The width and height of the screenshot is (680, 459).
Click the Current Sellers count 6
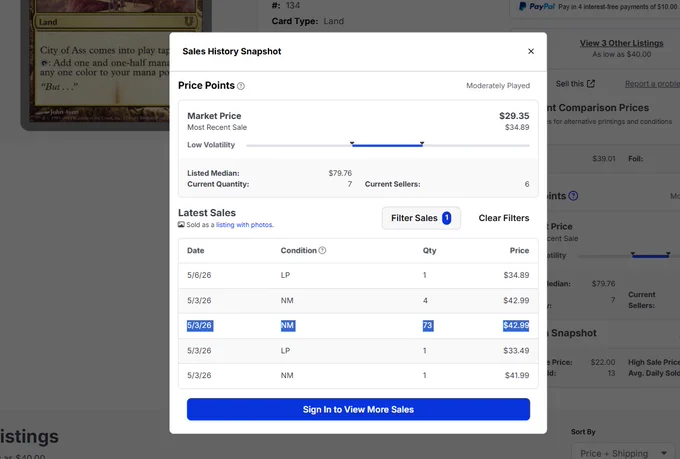click(527, 184)
